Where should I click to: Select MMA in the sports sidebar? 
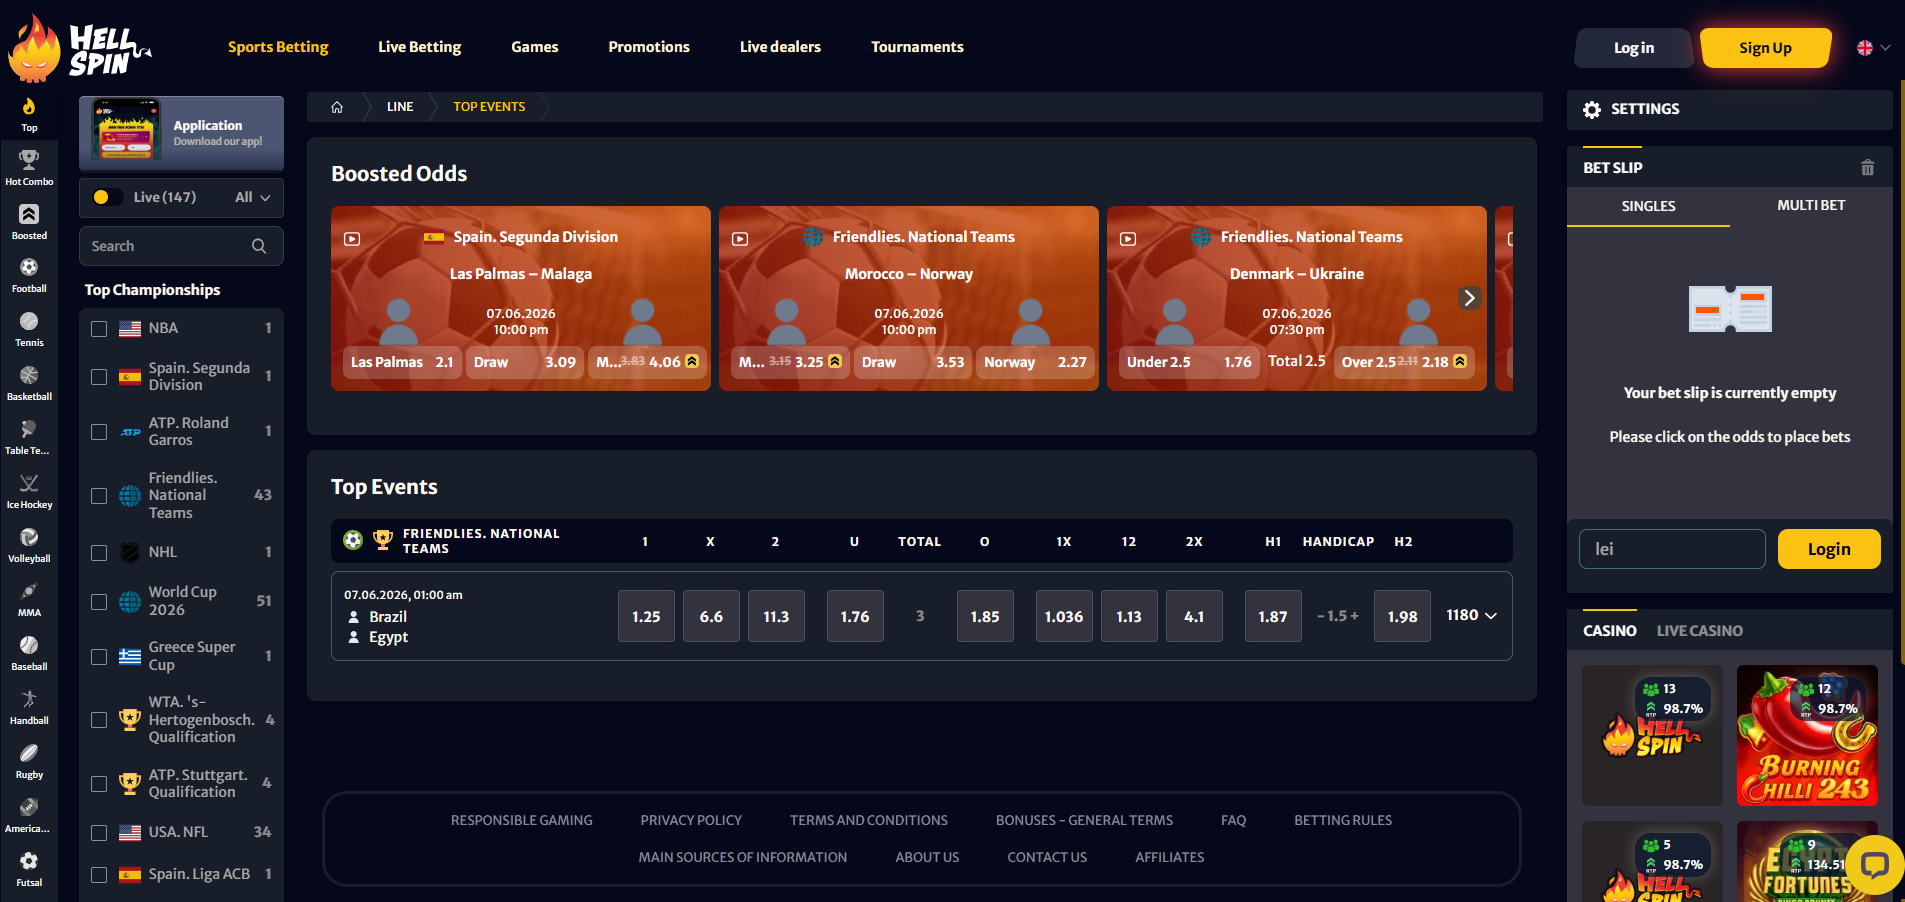29,599
